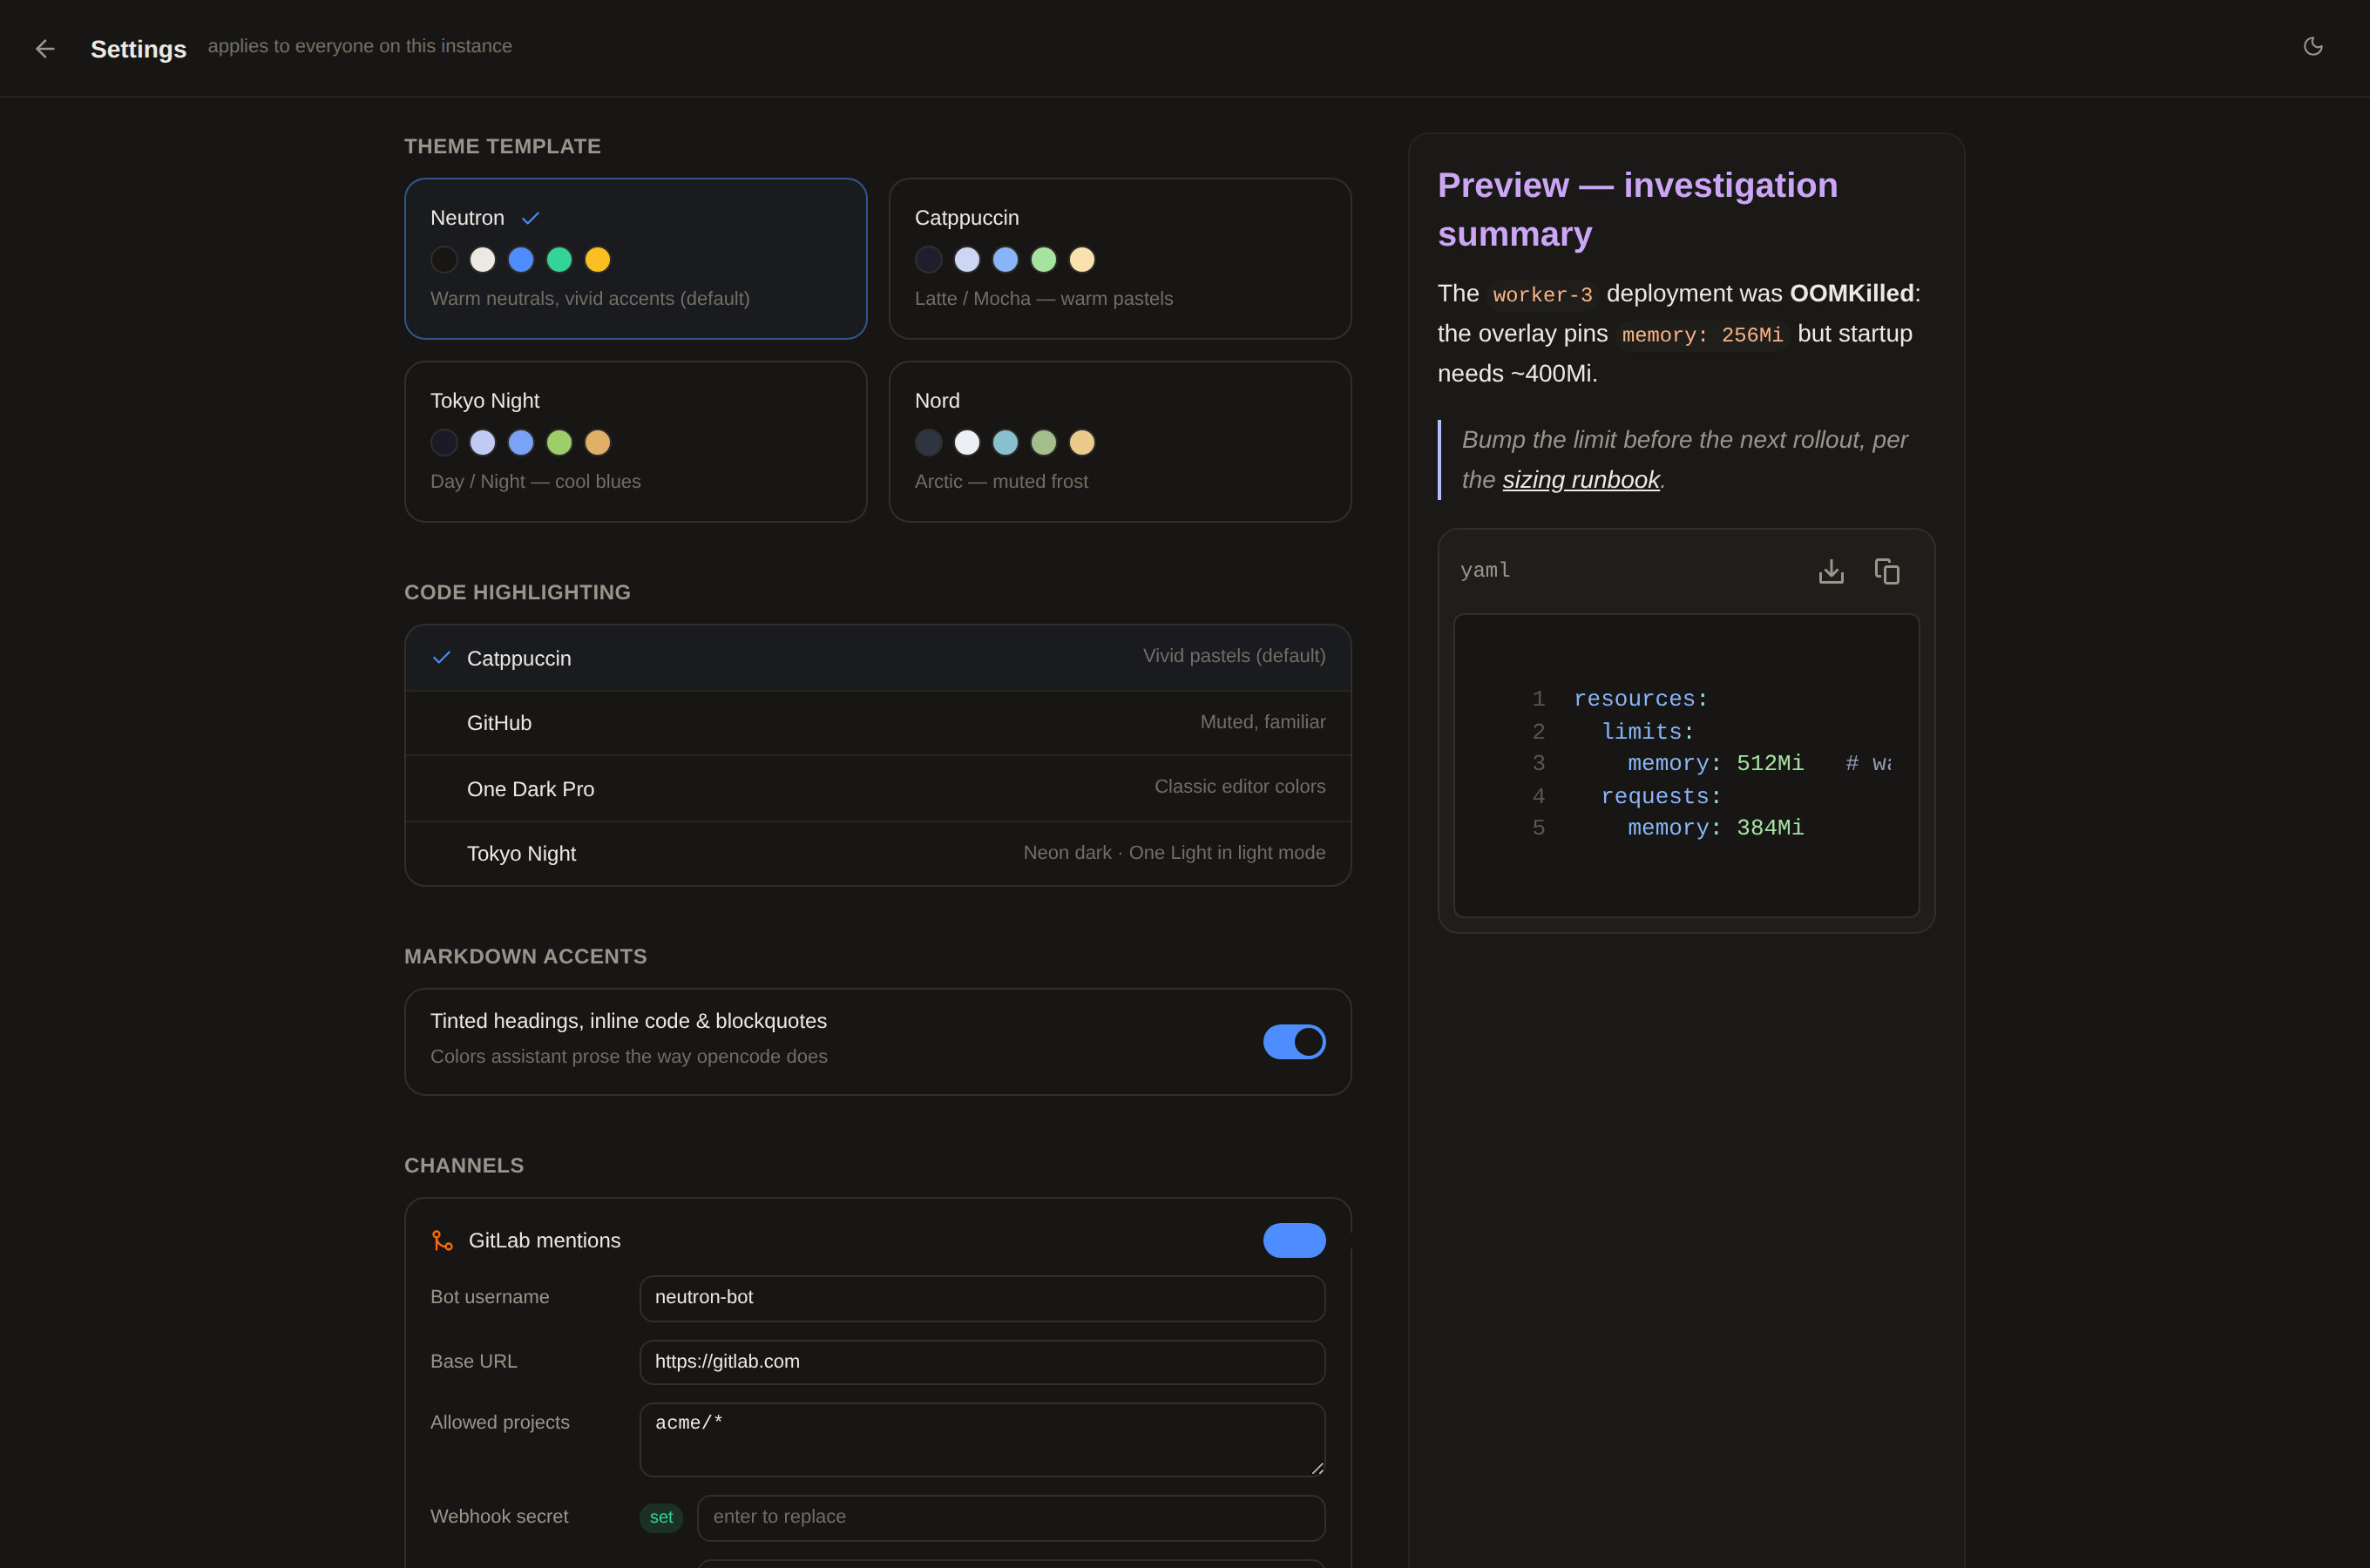
Task: Select the Catppuccin theme card
Action: [x=1120, y=258]
